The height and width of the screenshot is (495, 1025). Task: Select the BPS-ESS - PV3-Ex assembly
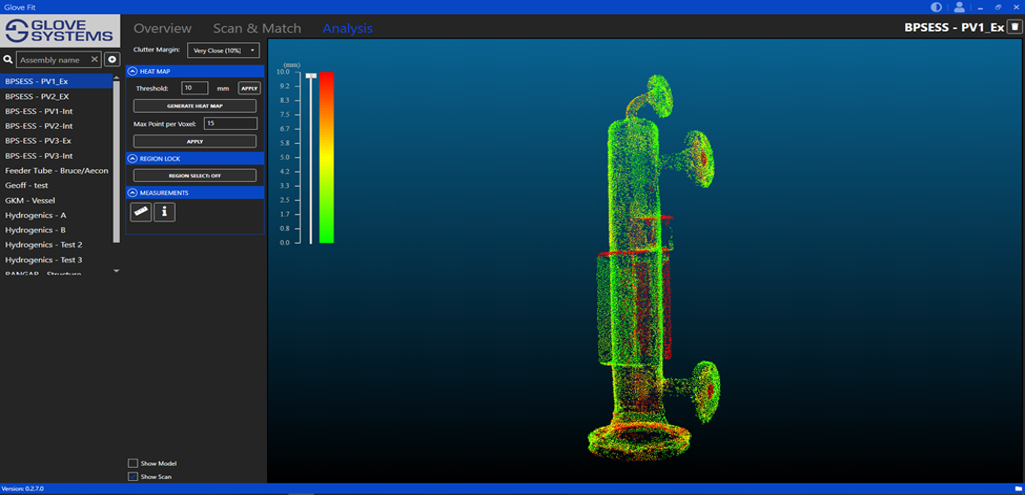click(x=57, y=141)
